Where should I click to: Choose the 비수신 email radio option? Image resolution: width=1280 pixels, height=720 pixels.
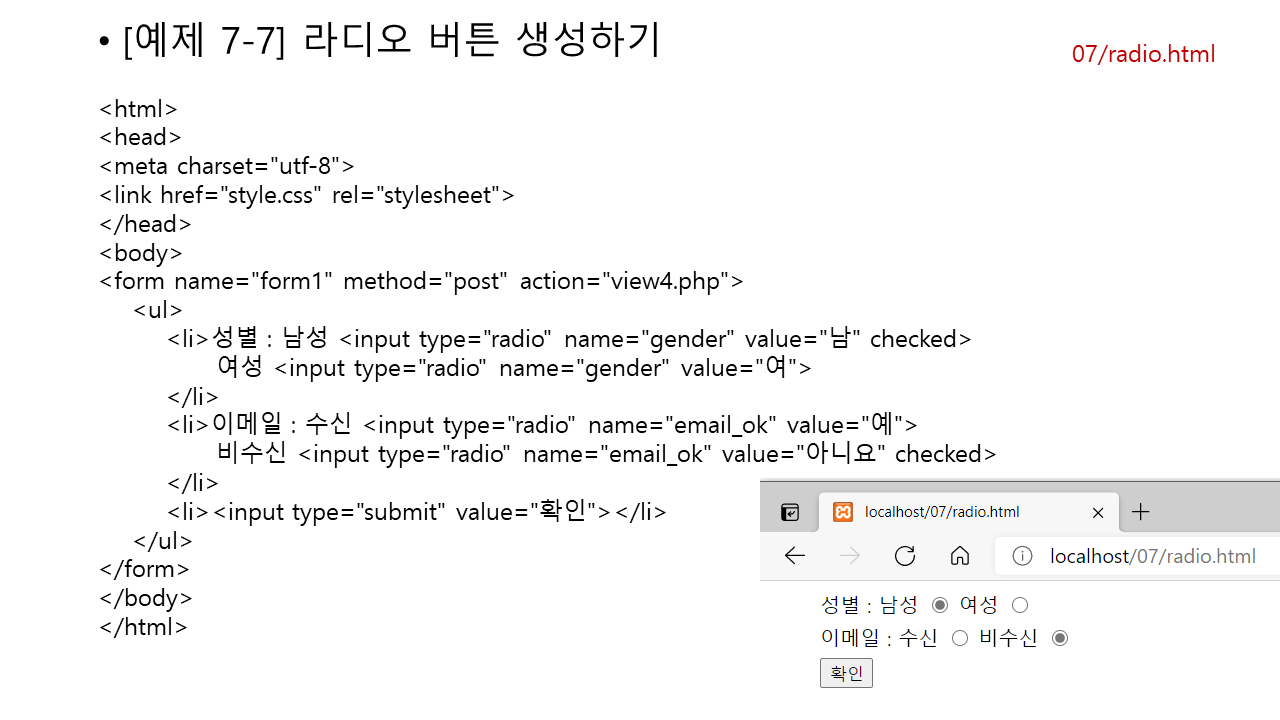click(1060, 638)
